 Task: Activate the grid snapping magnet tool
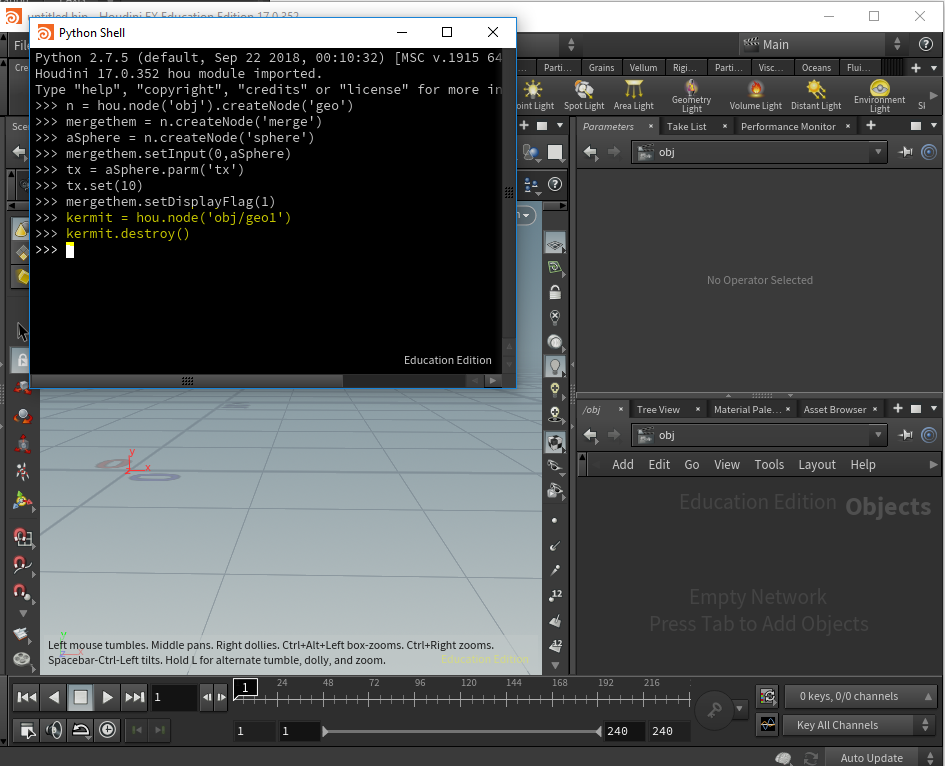[x=22, y=538]
